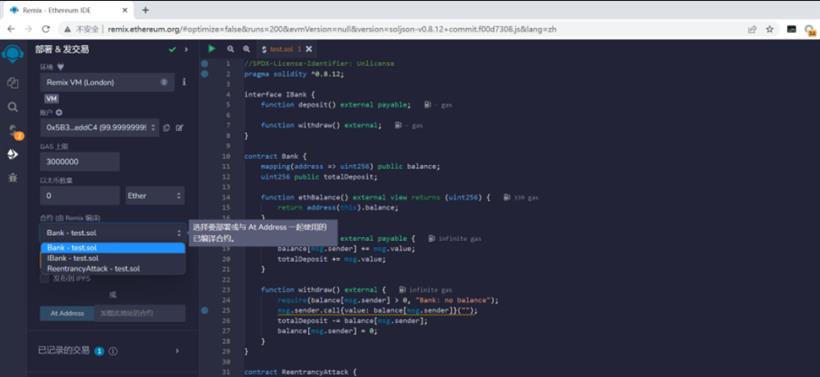820x377 pixels.
Task: Click the edit/sign icon beside account field
Action: (179, 128)
